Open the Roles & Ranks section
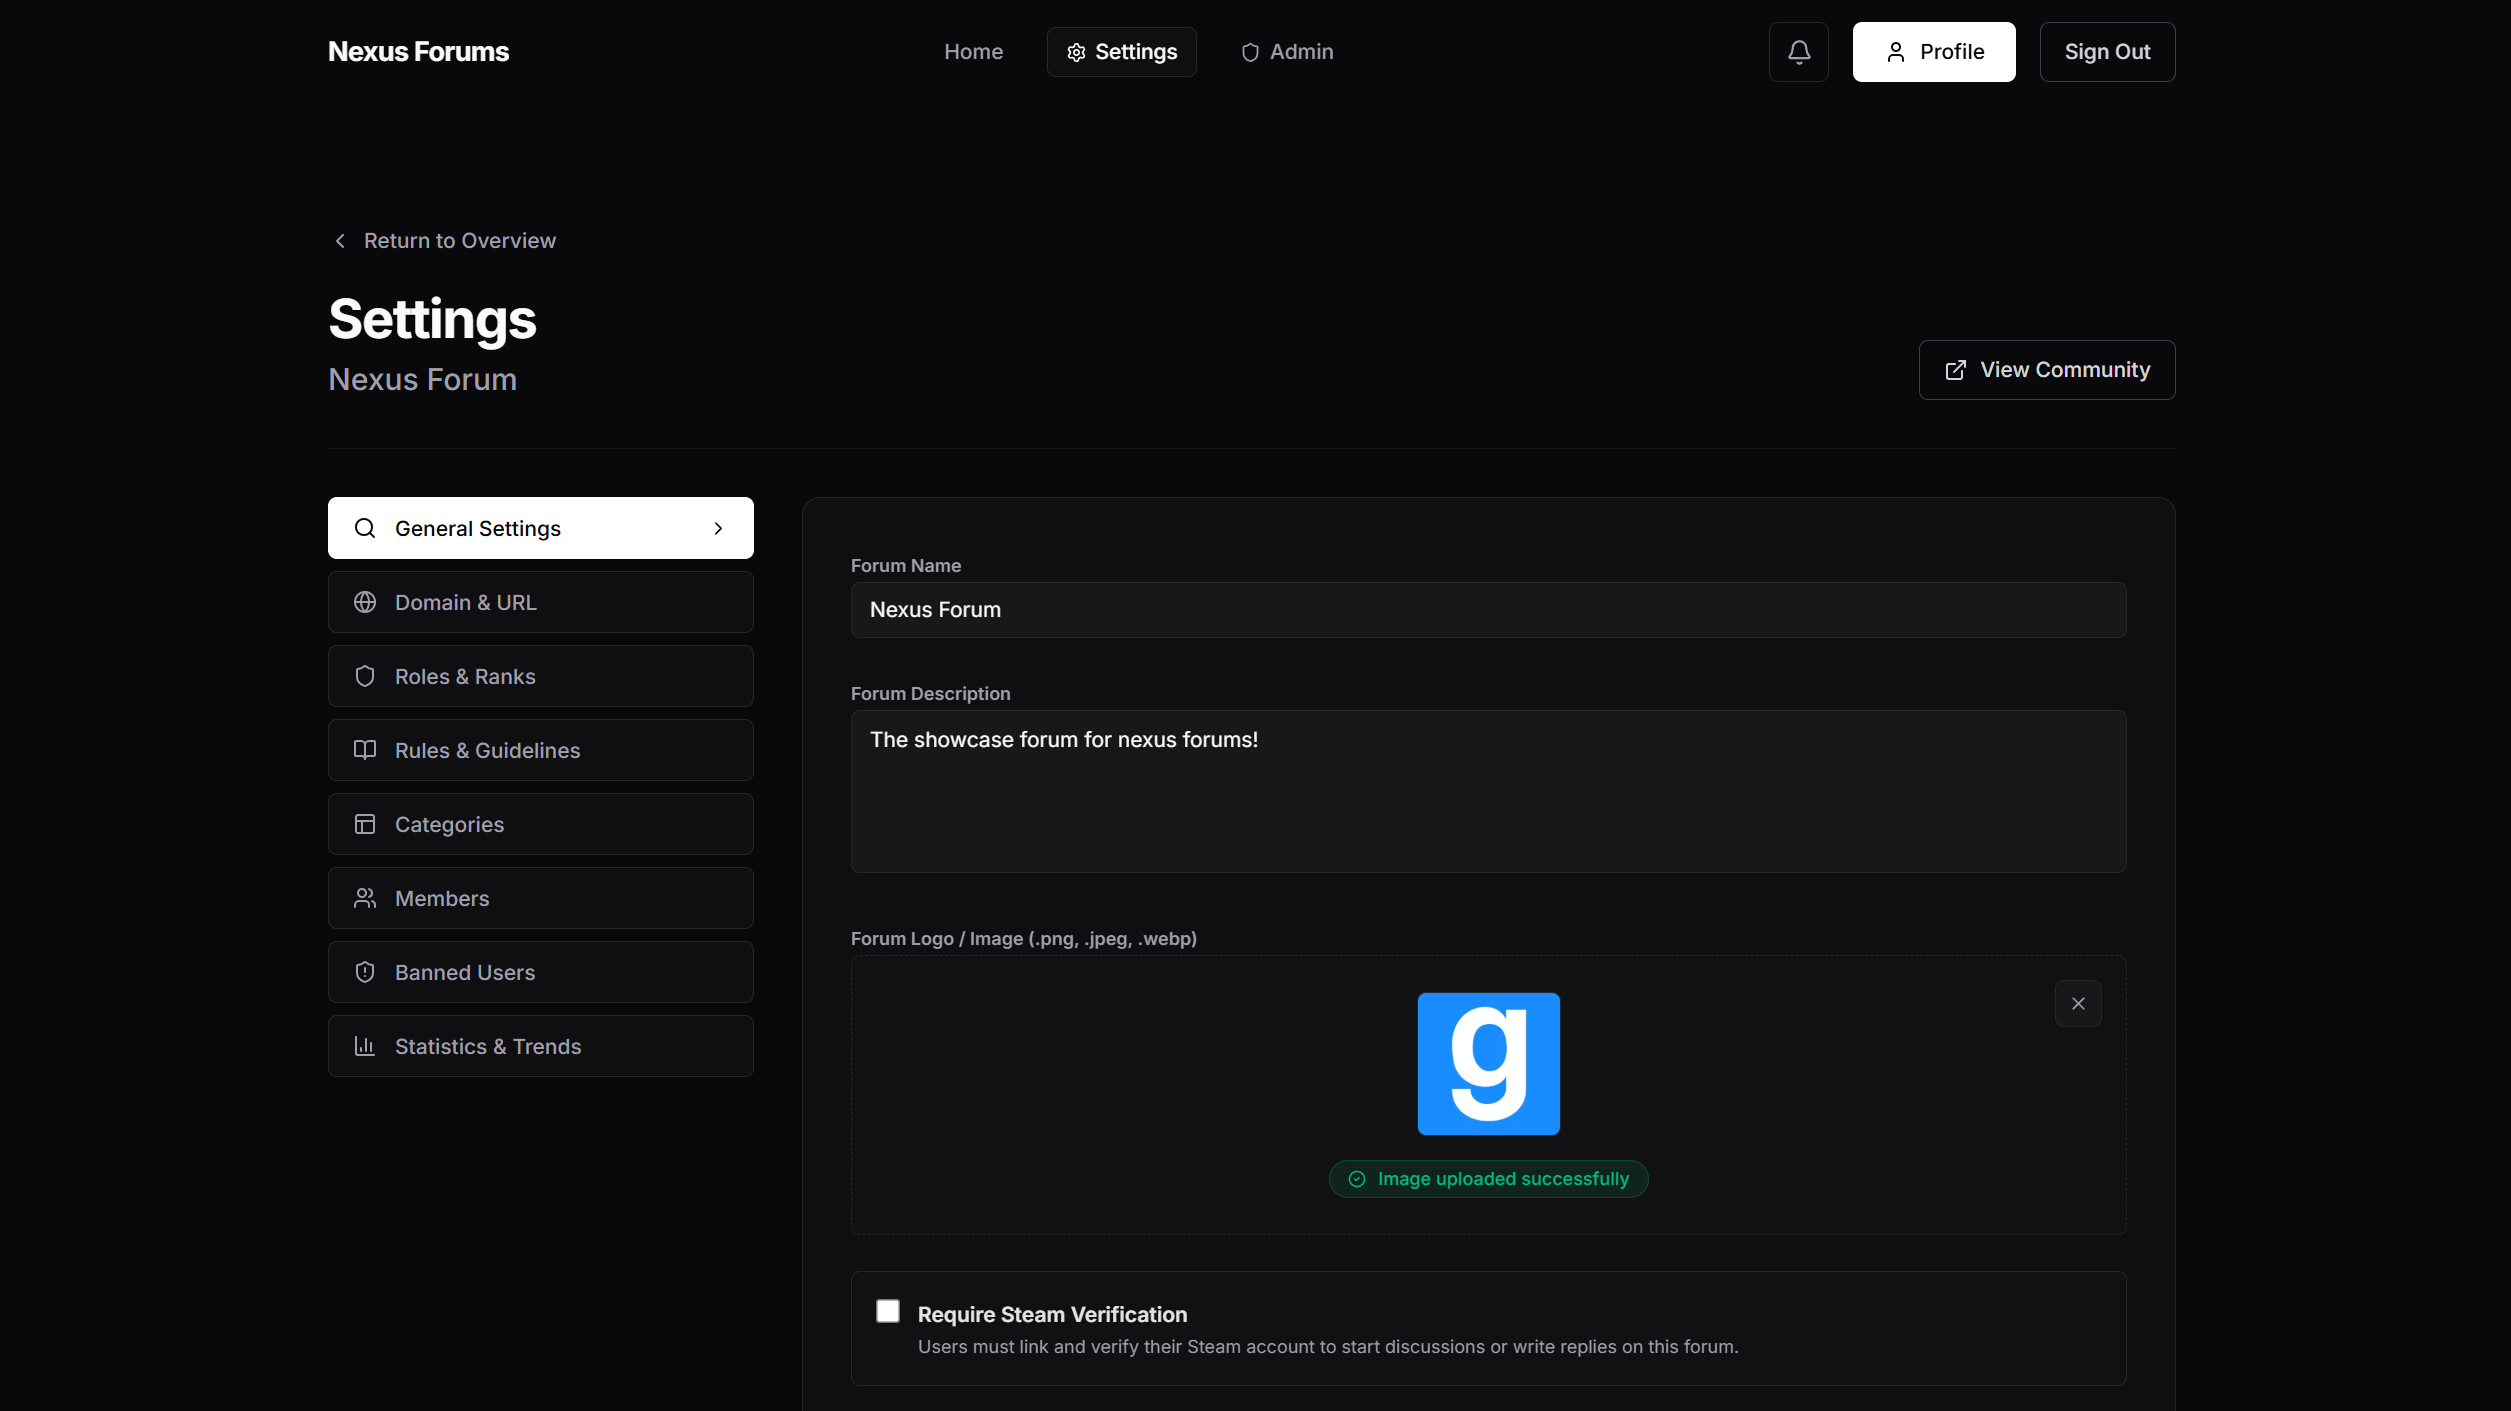 pos(541,676)
